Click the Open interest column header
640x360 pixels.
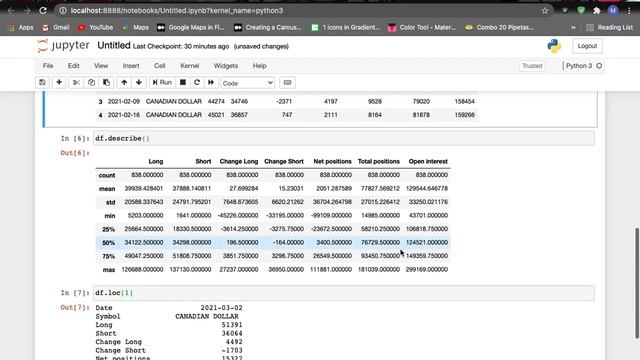tap(428, 161)
